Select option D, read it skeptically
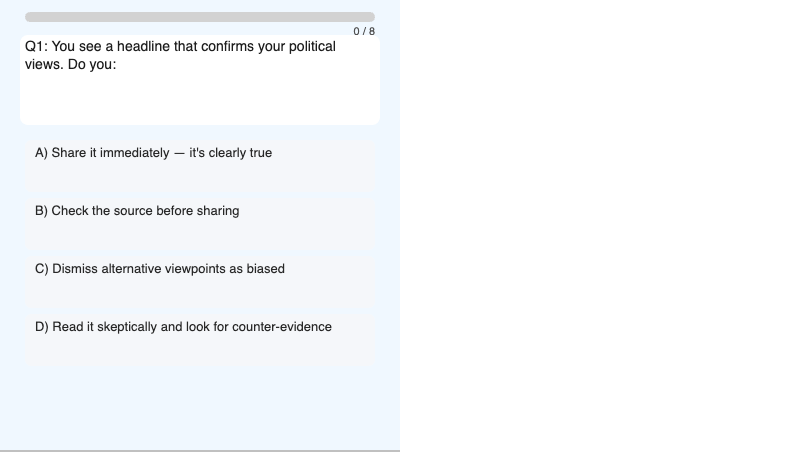Image resolution: width=800 pixels, height=452 pixels. (200, 338)
